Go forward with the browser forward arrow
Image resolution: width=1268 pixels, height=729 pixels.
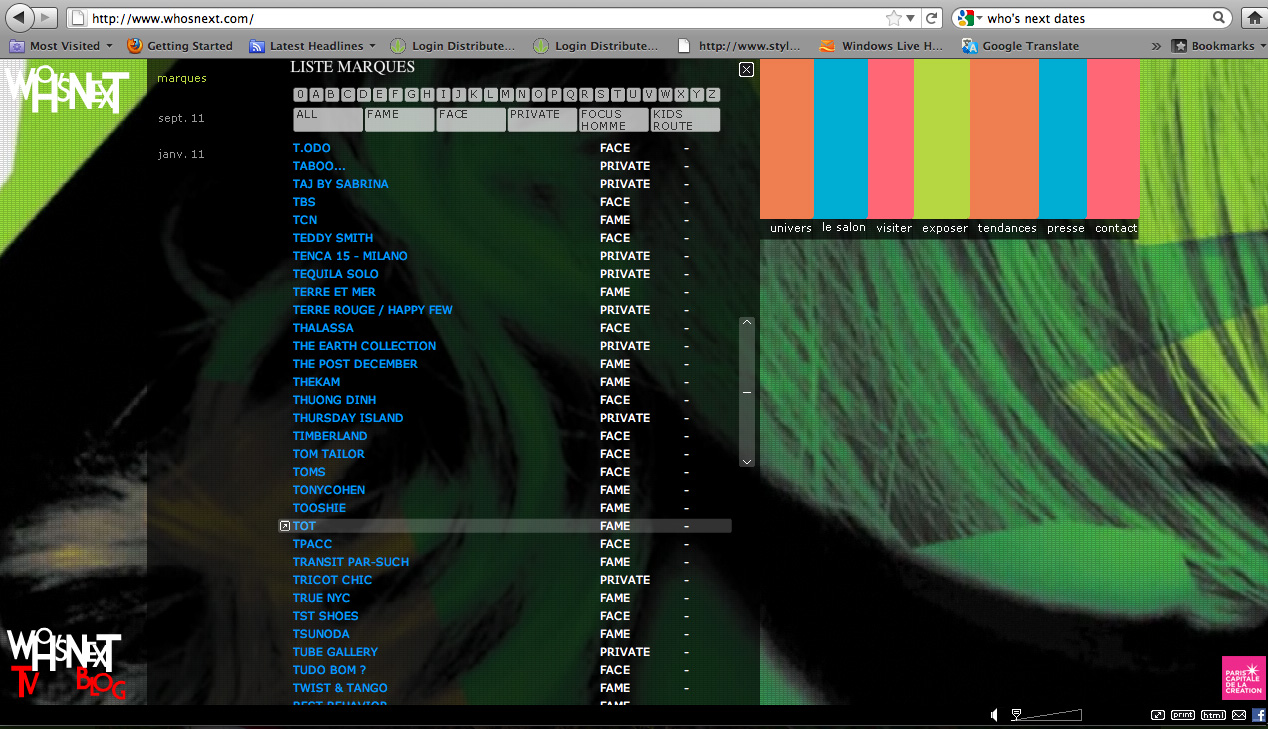(x=47, y=18)
